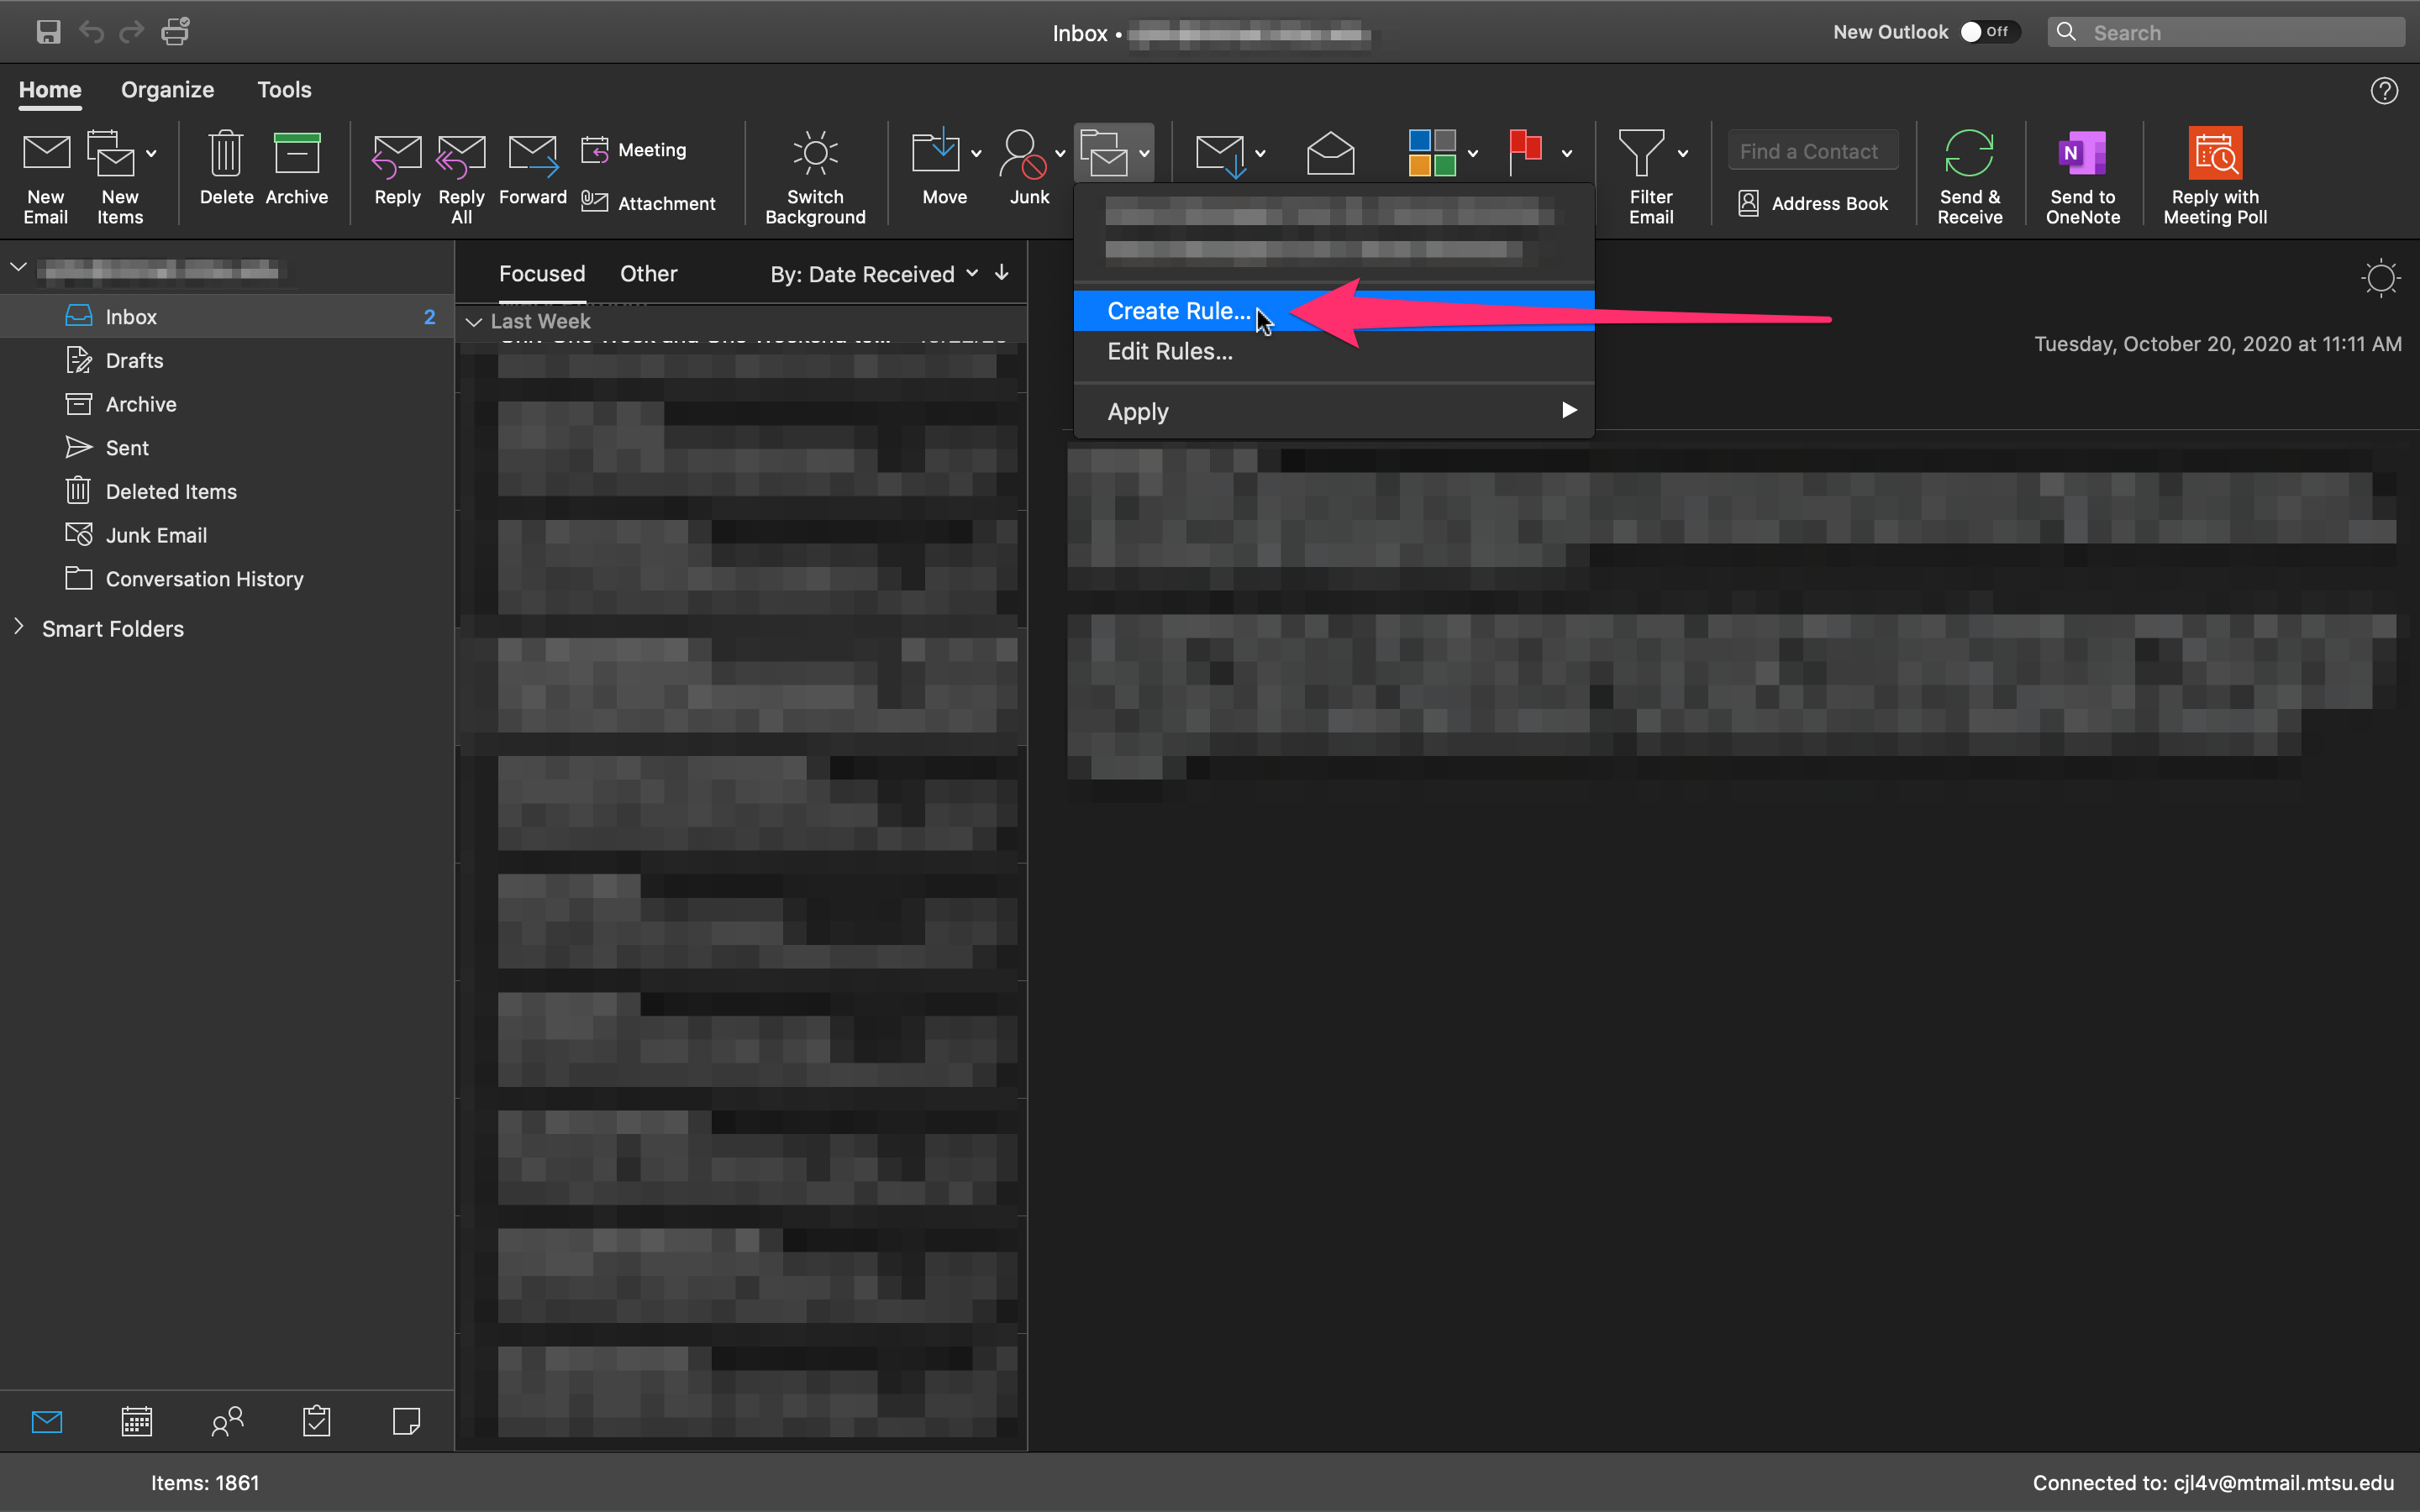The height and width of the screenshot is (1512, 2420).
Task: Click the Address Book button
Action: [1813, 203]
